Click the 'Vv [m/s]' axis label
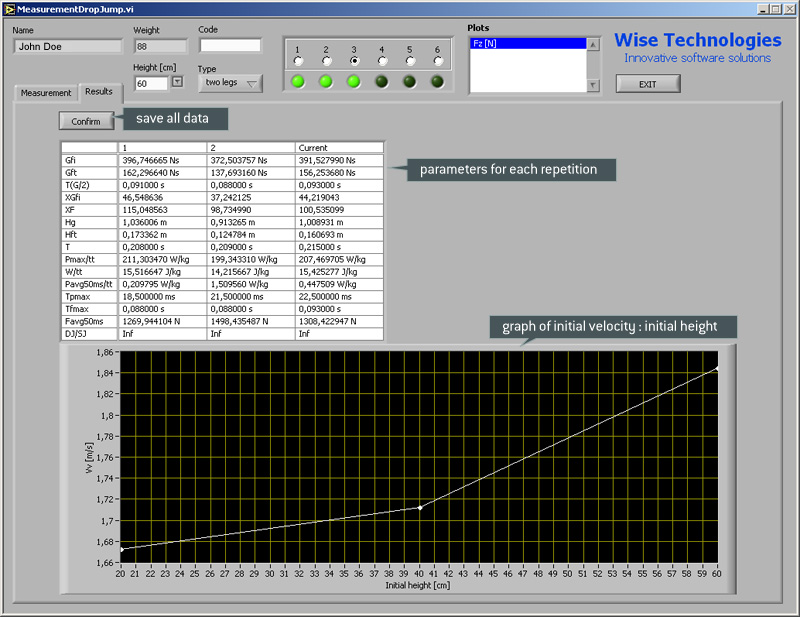Viewport: 800px width, 617px height. click(x=89, y=458)
